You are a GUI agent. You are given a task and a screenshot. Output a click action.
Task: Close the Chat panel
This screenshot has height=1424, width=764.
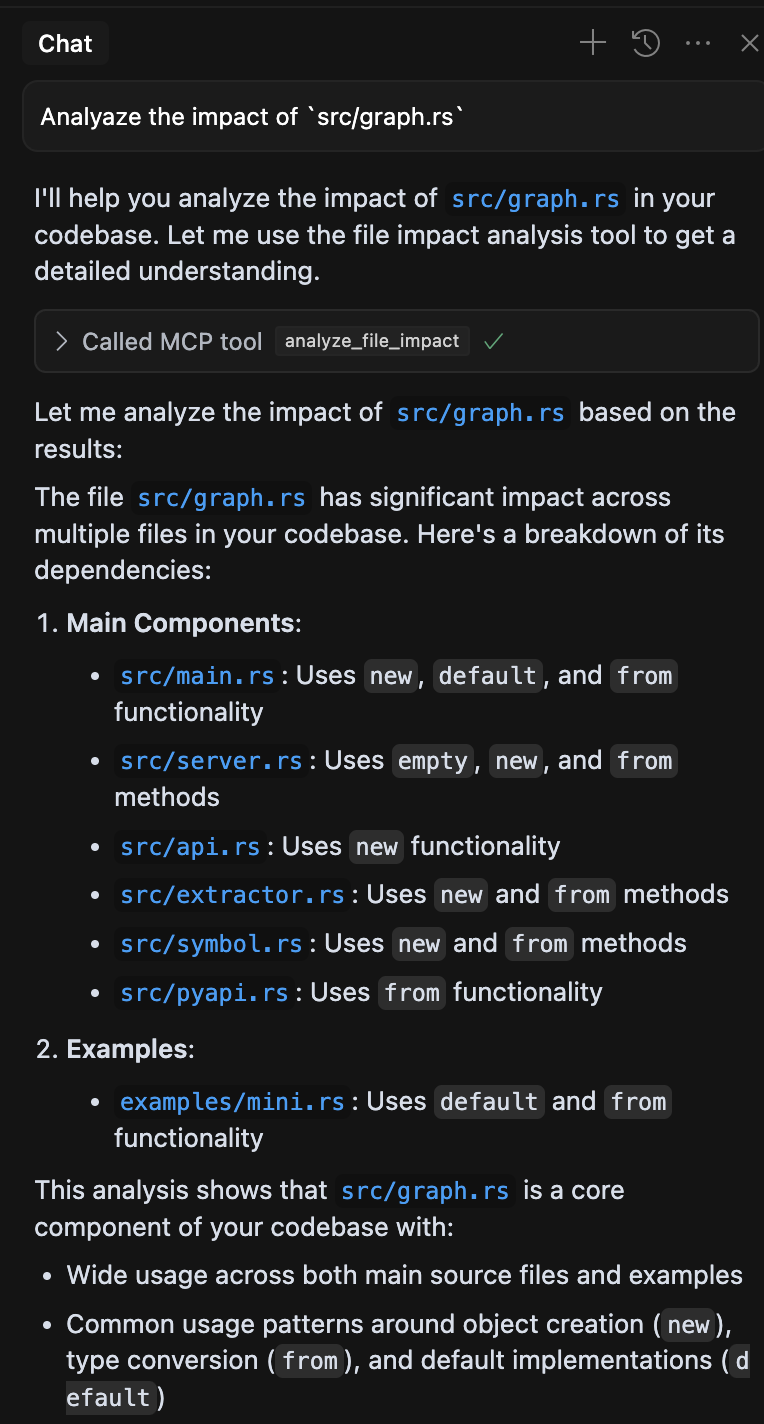[750, 43]
